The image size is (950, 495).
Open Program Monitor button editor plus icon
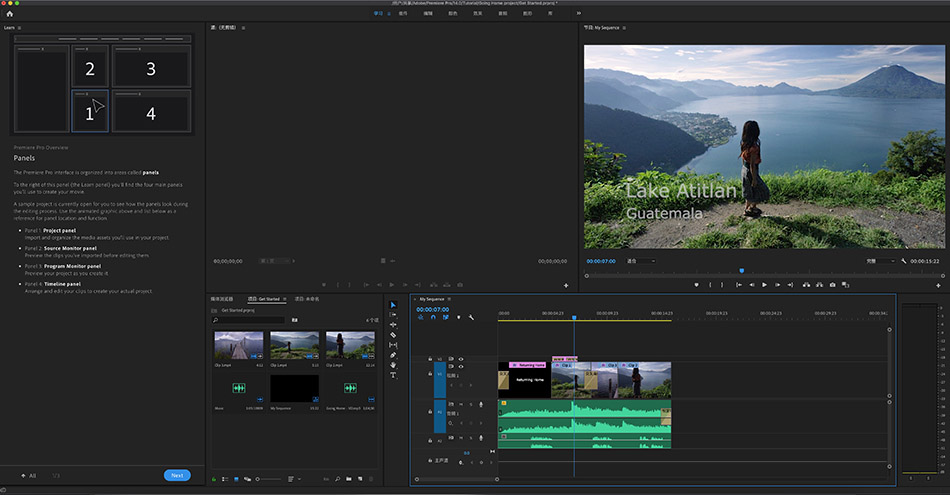click(938, 285)
